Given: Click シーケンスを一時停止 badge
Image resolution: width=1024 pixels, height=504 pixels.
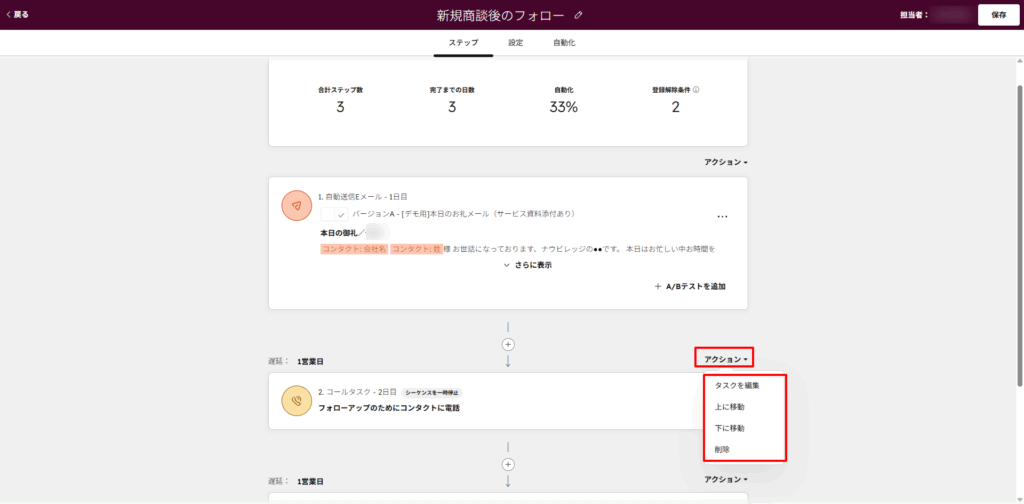Looking at the screenshot, I should 432,392.
